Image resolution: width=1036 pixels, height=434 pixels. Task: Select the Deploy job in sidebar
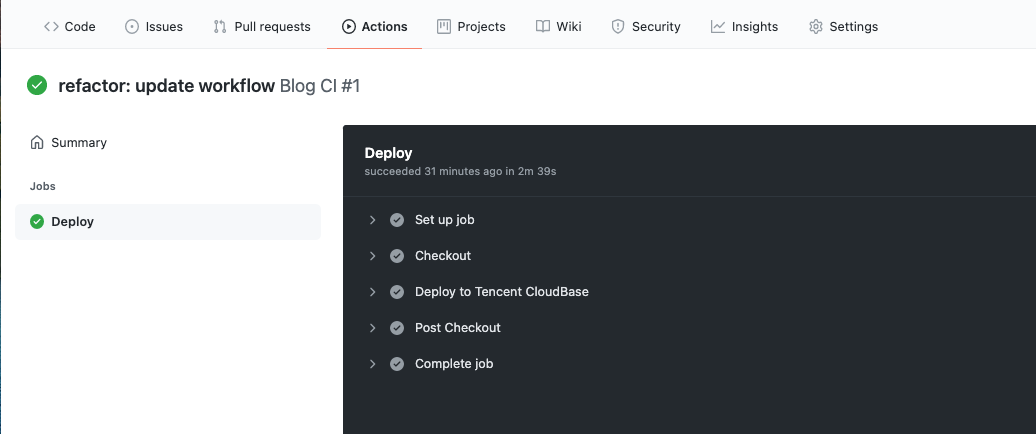[x=72, y=222]
